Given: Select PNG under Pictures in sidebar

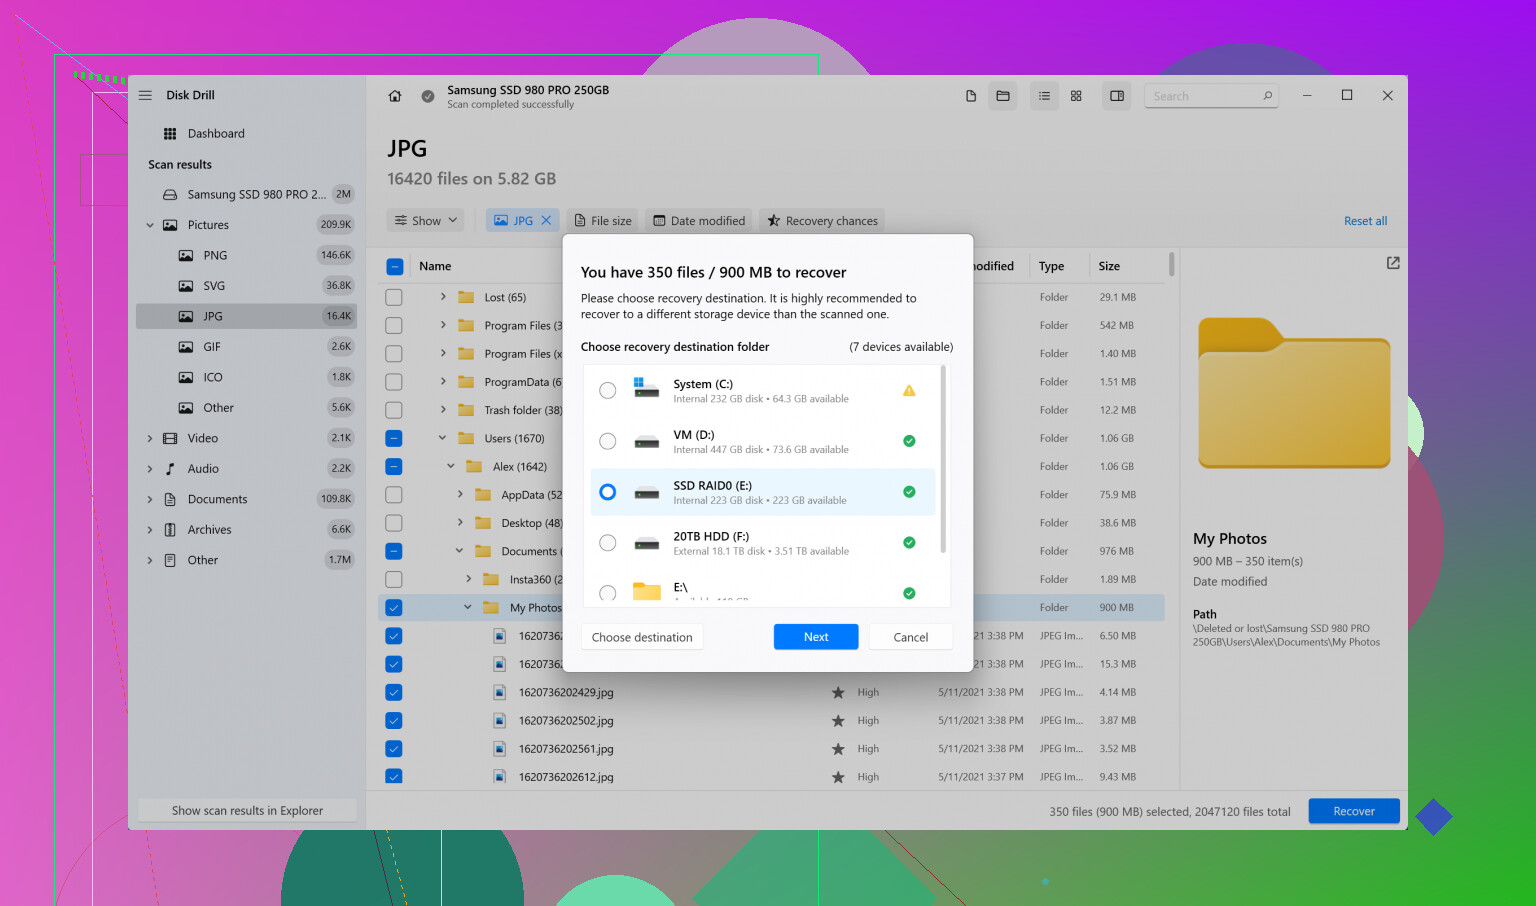Looking at the screenshot, I should click(214, 255).
